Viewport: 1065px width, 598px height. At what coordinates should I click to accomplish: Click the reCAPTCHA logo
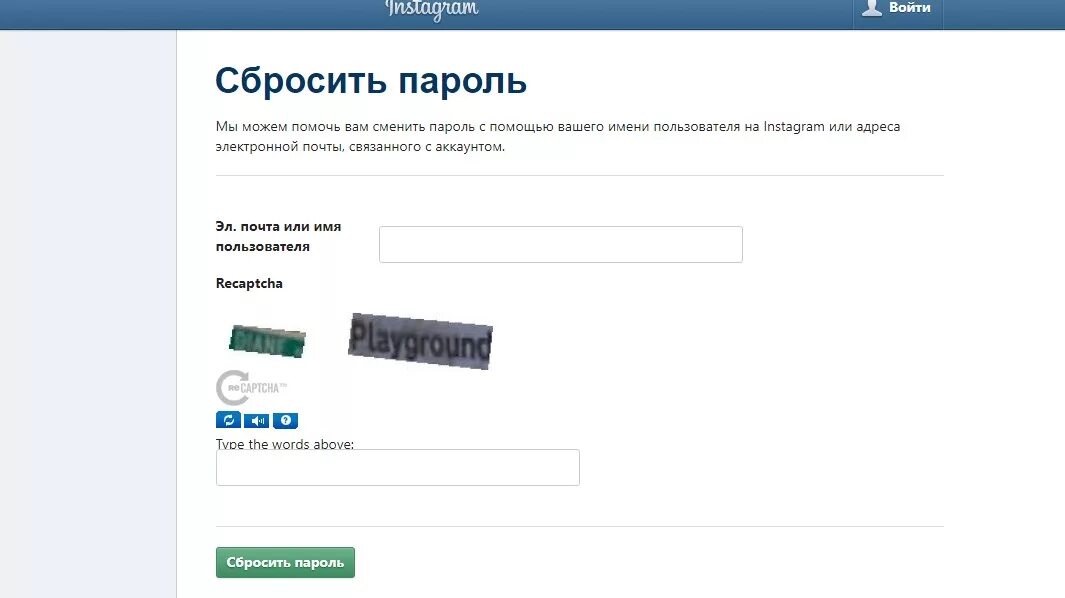click(251, 388)
